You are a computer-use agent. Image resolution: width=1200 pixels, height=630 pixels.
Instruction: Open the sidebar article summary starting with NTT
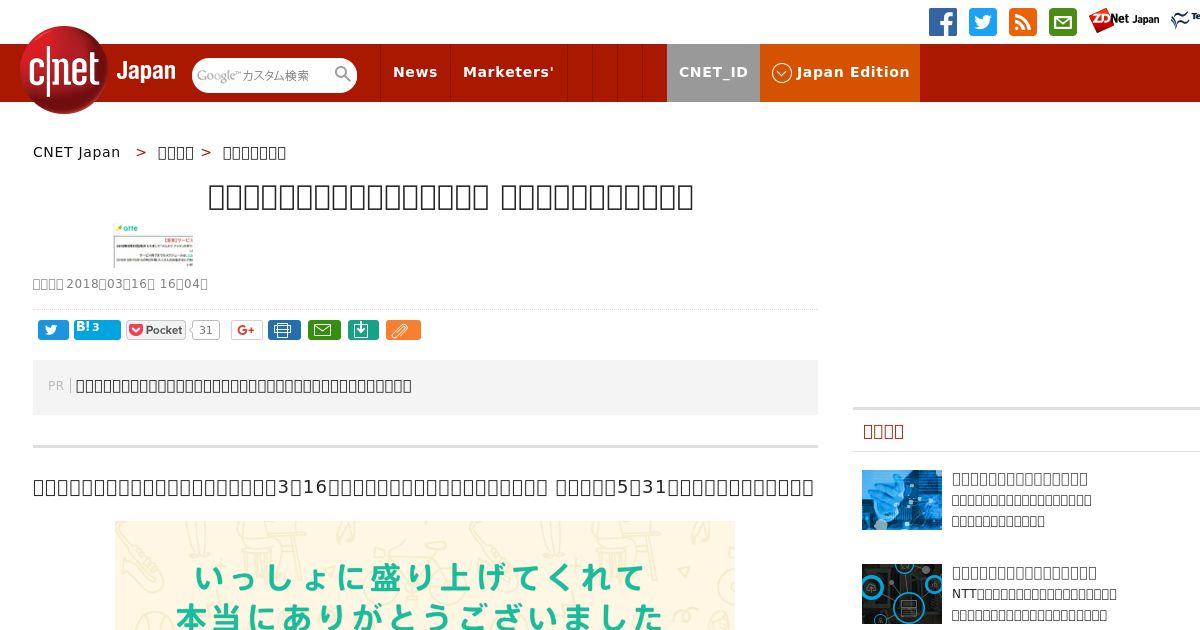(1034, 604)
